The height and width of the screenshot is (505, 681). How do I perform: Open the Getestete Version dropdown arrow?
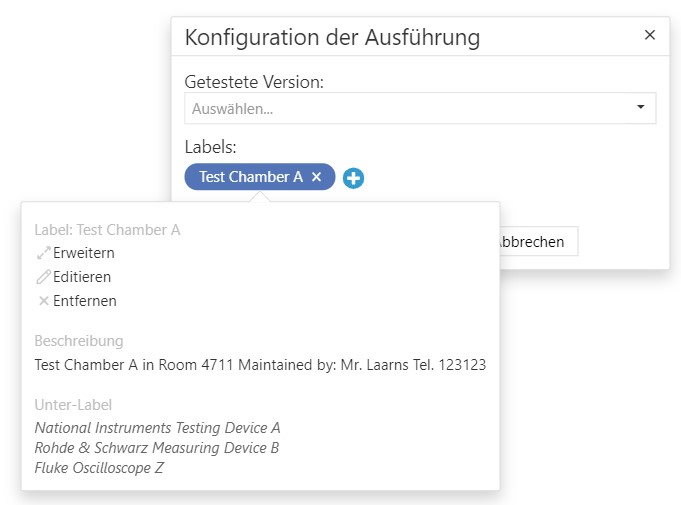(640, 108)
